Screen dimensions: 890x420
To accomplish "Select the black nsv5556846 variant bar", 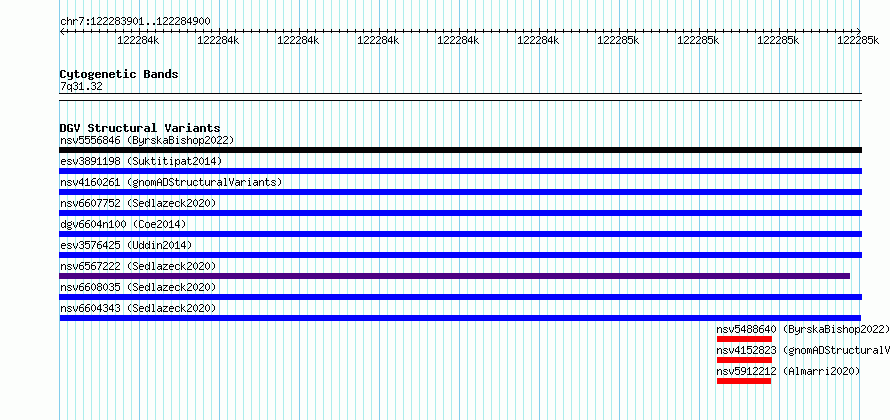I will tap(460, 150).
